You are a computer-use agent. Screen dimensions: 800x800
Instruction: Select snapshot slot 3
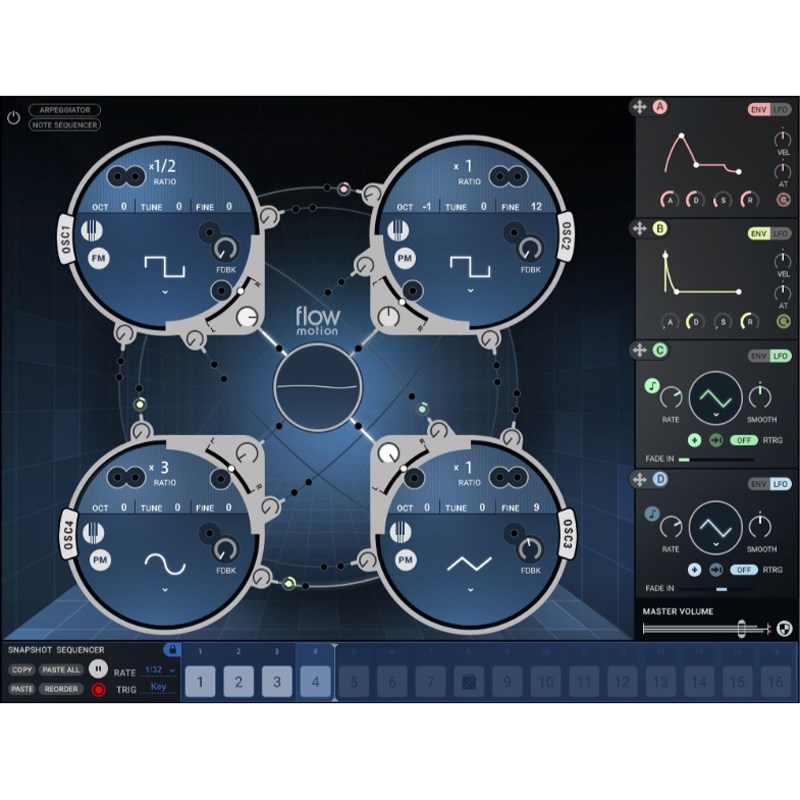pos(277,682)
